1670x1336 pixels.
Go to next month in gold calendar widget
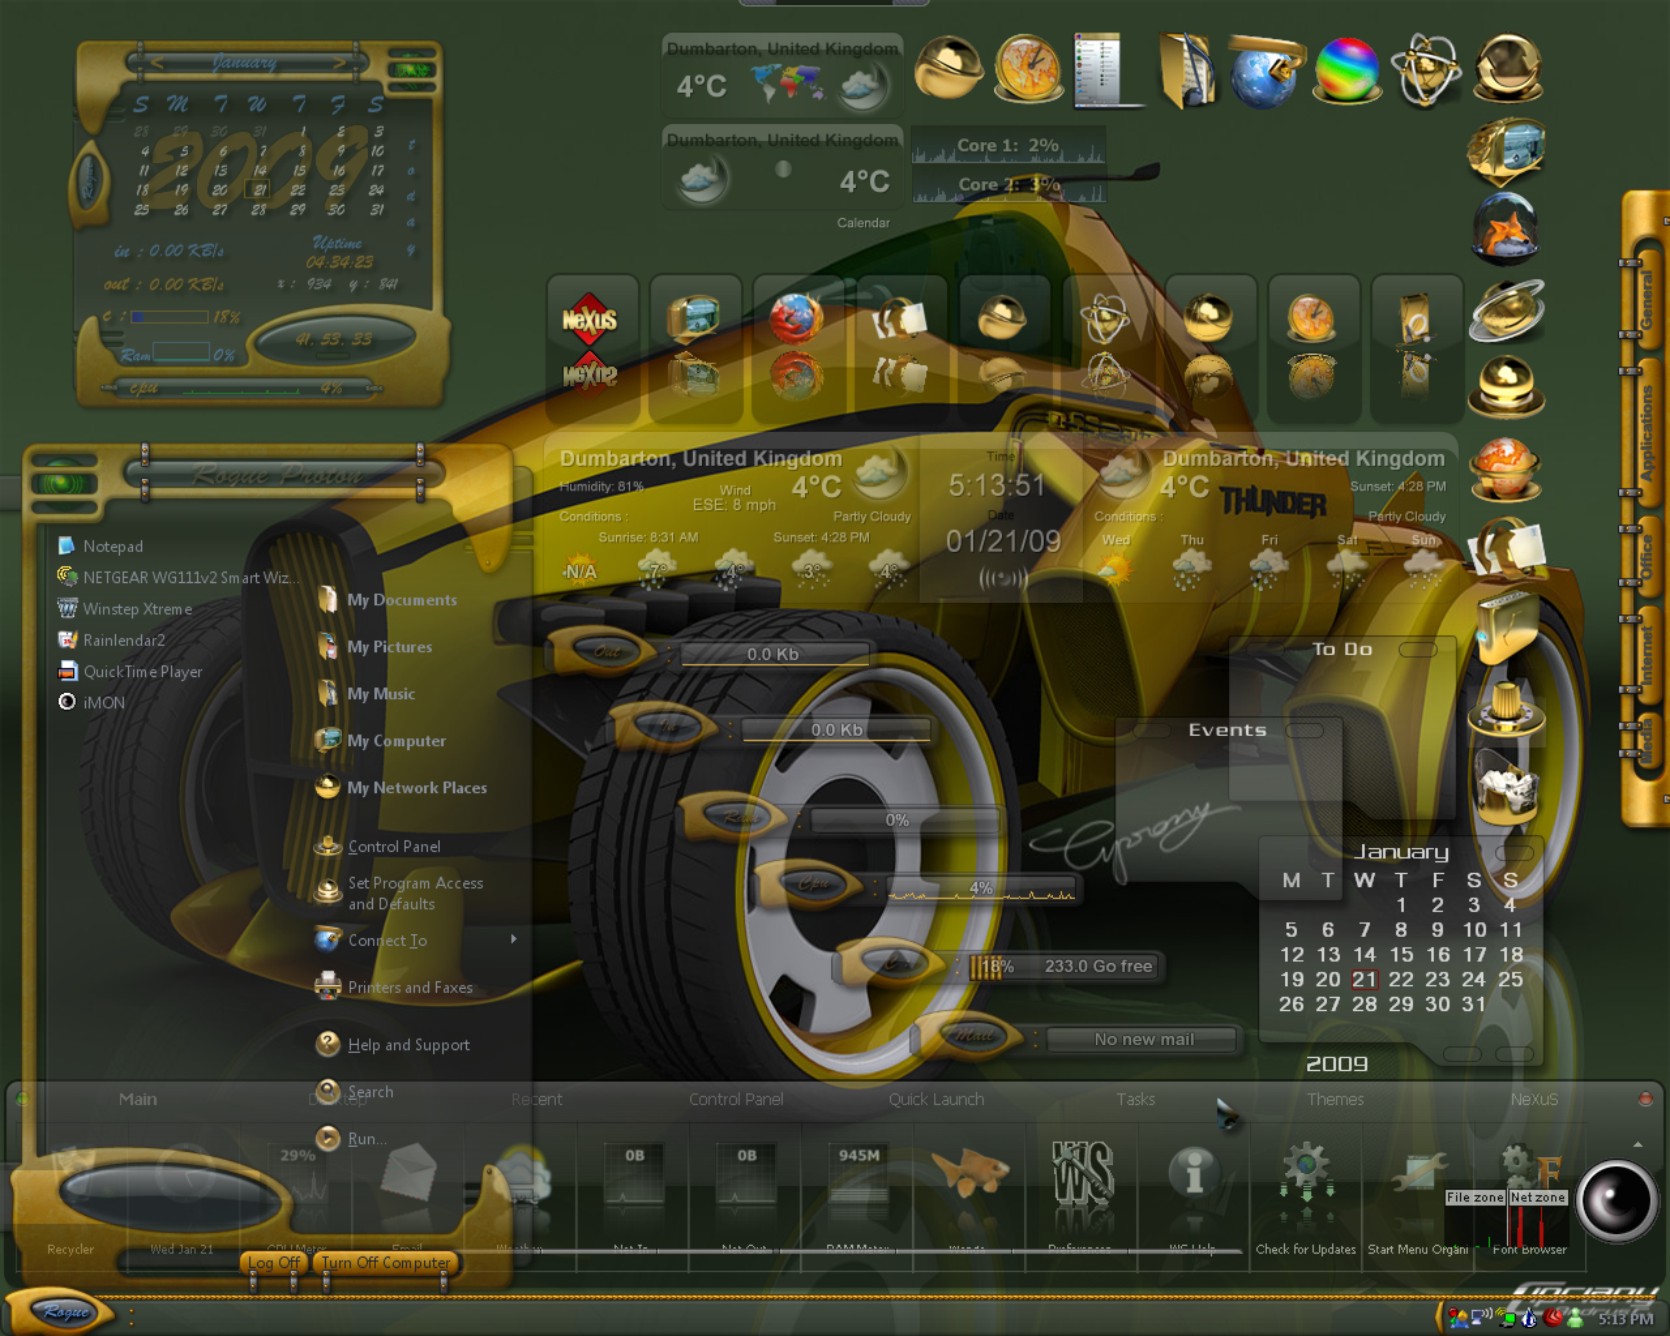[340, 63]
